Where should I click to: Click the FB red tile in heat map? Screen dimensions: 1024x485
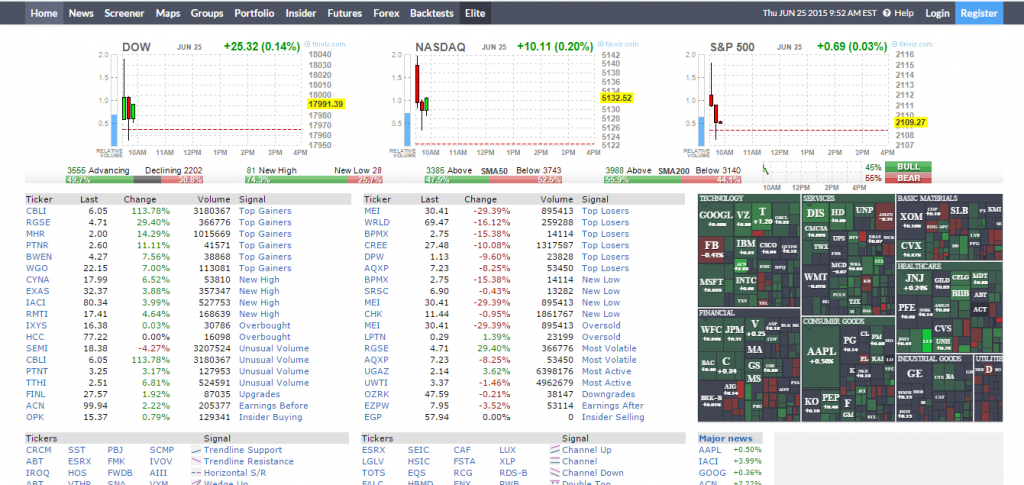point(713,247)
